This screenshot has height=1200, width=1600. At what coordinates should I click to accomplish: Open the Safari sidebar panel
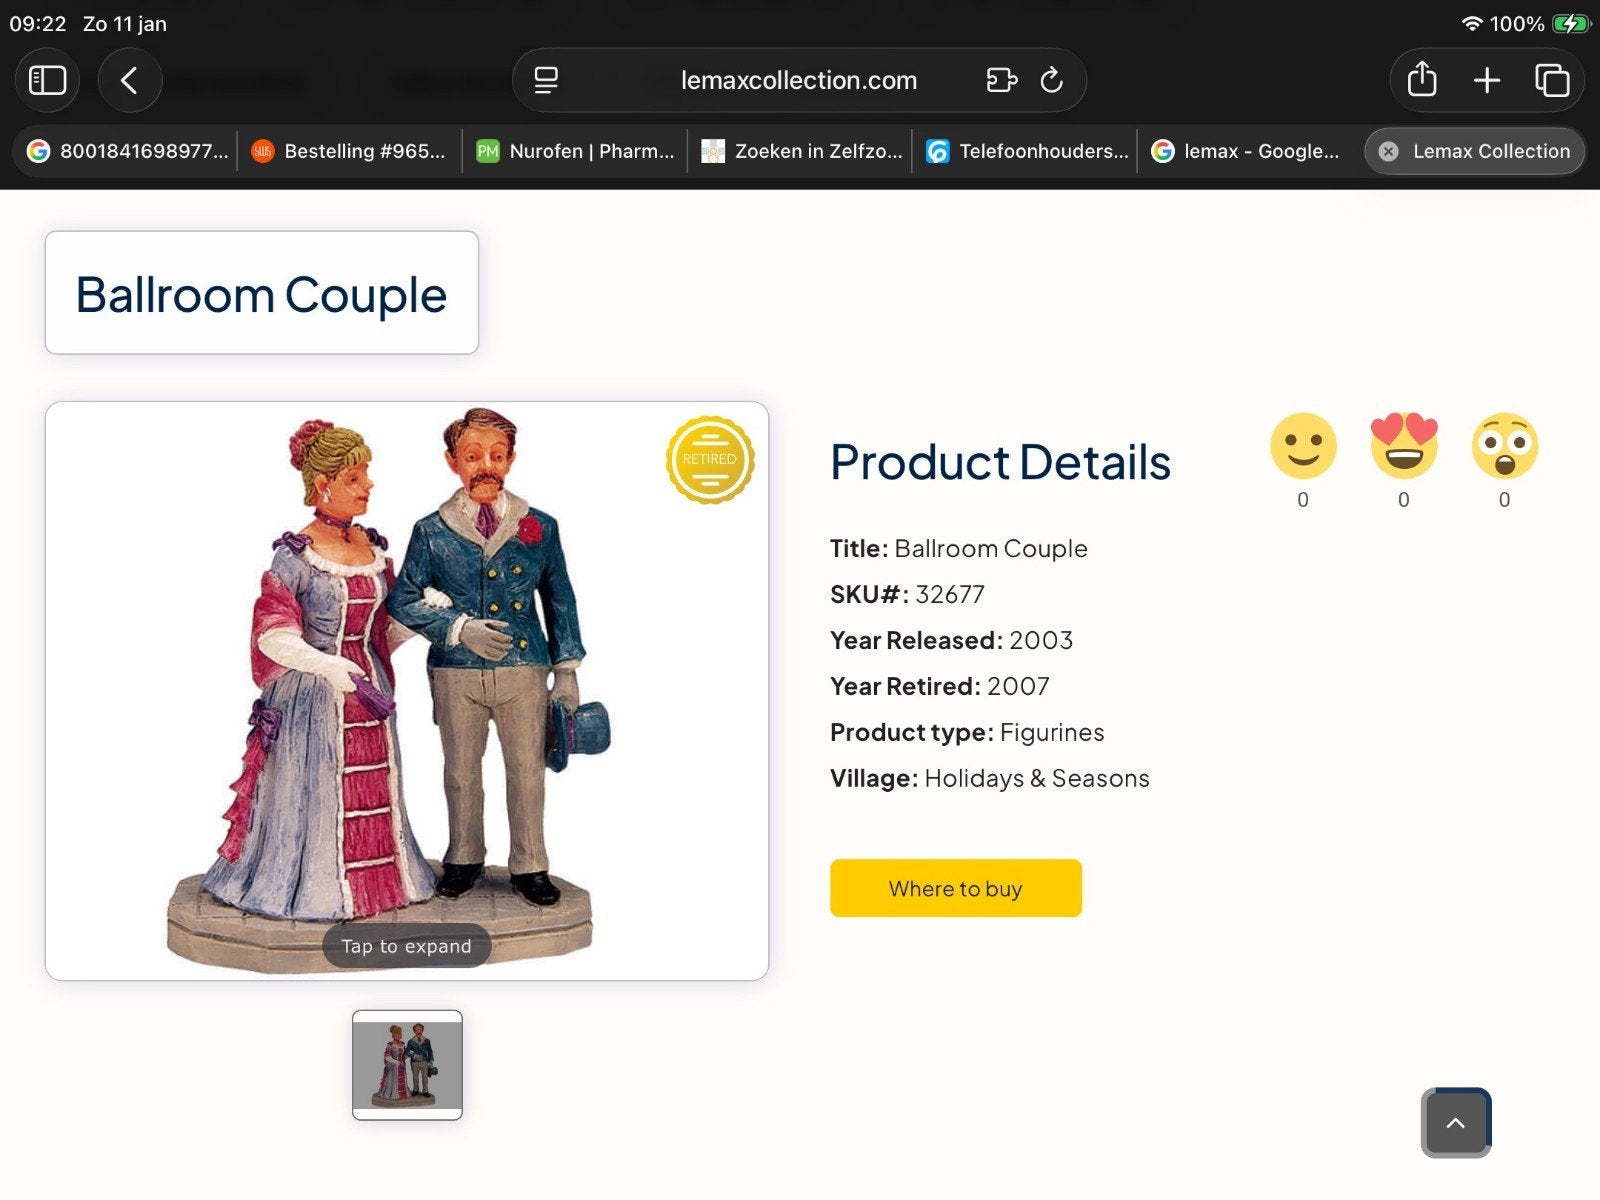coord(47,80)
